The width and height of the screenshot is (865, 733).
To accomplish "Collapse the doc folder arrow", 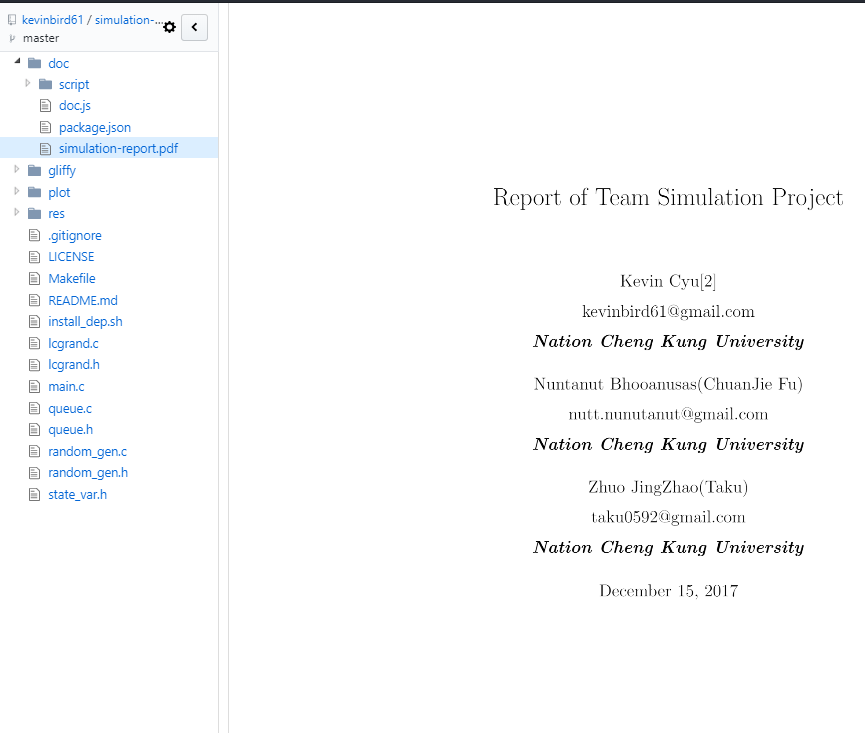I will point(17,61).
